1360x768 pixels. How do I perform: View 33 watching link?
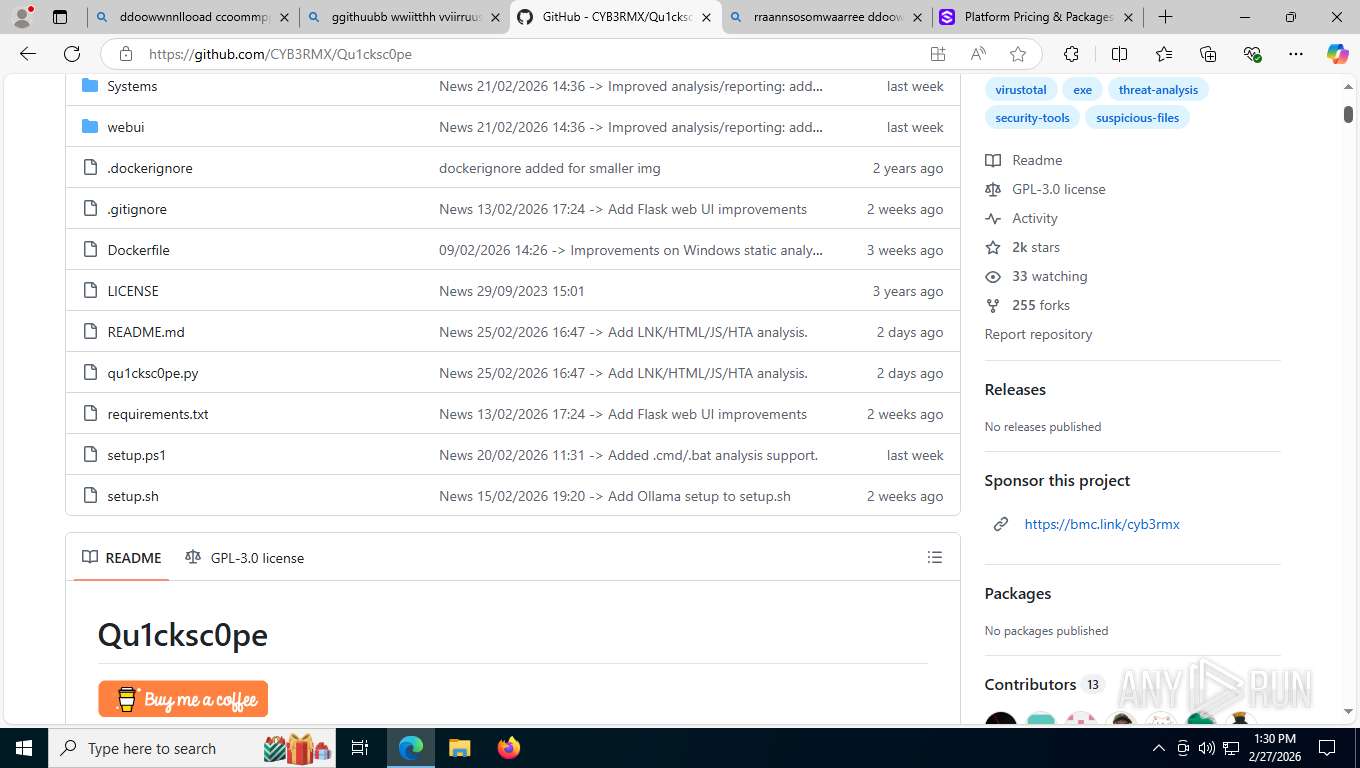1036,276
